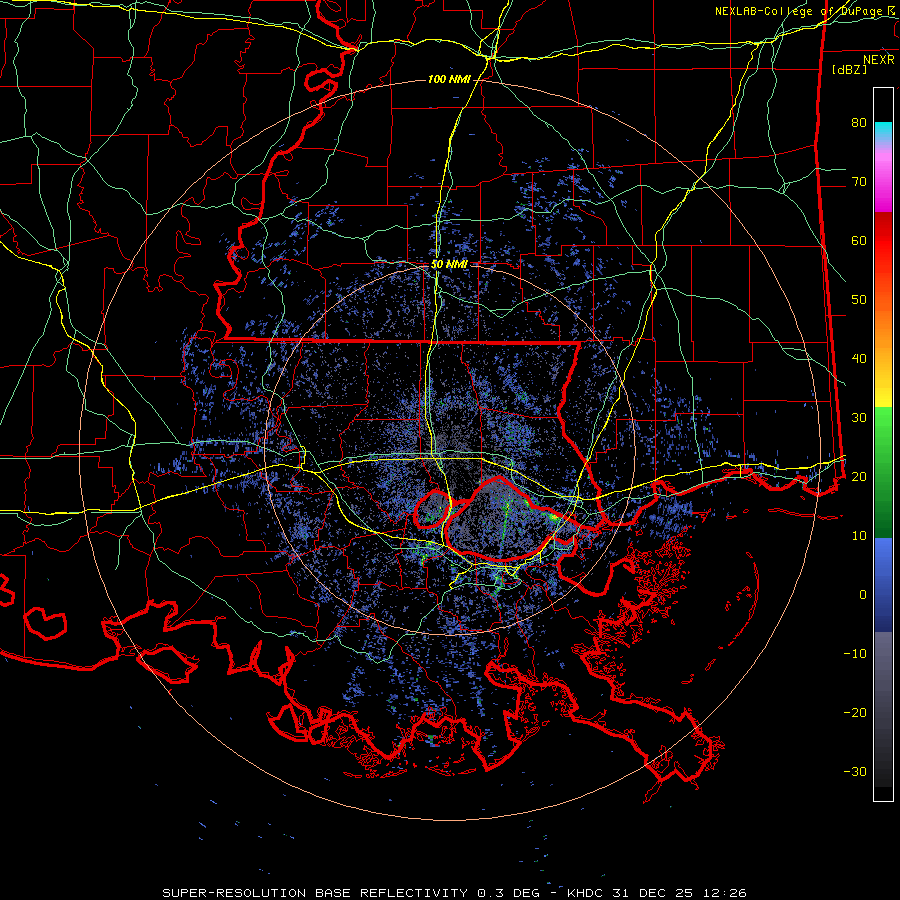
Task: Click the 30 dBZ scale value
Action: 859,418
